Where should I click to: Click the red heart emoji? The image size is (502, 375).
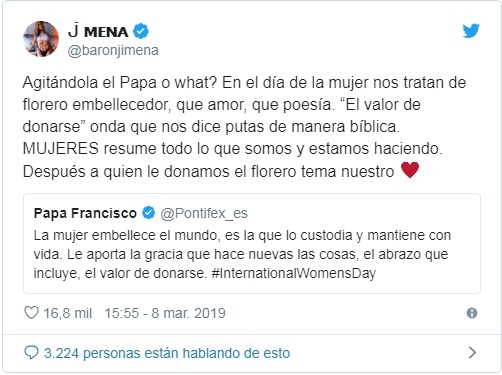[410, 170]
